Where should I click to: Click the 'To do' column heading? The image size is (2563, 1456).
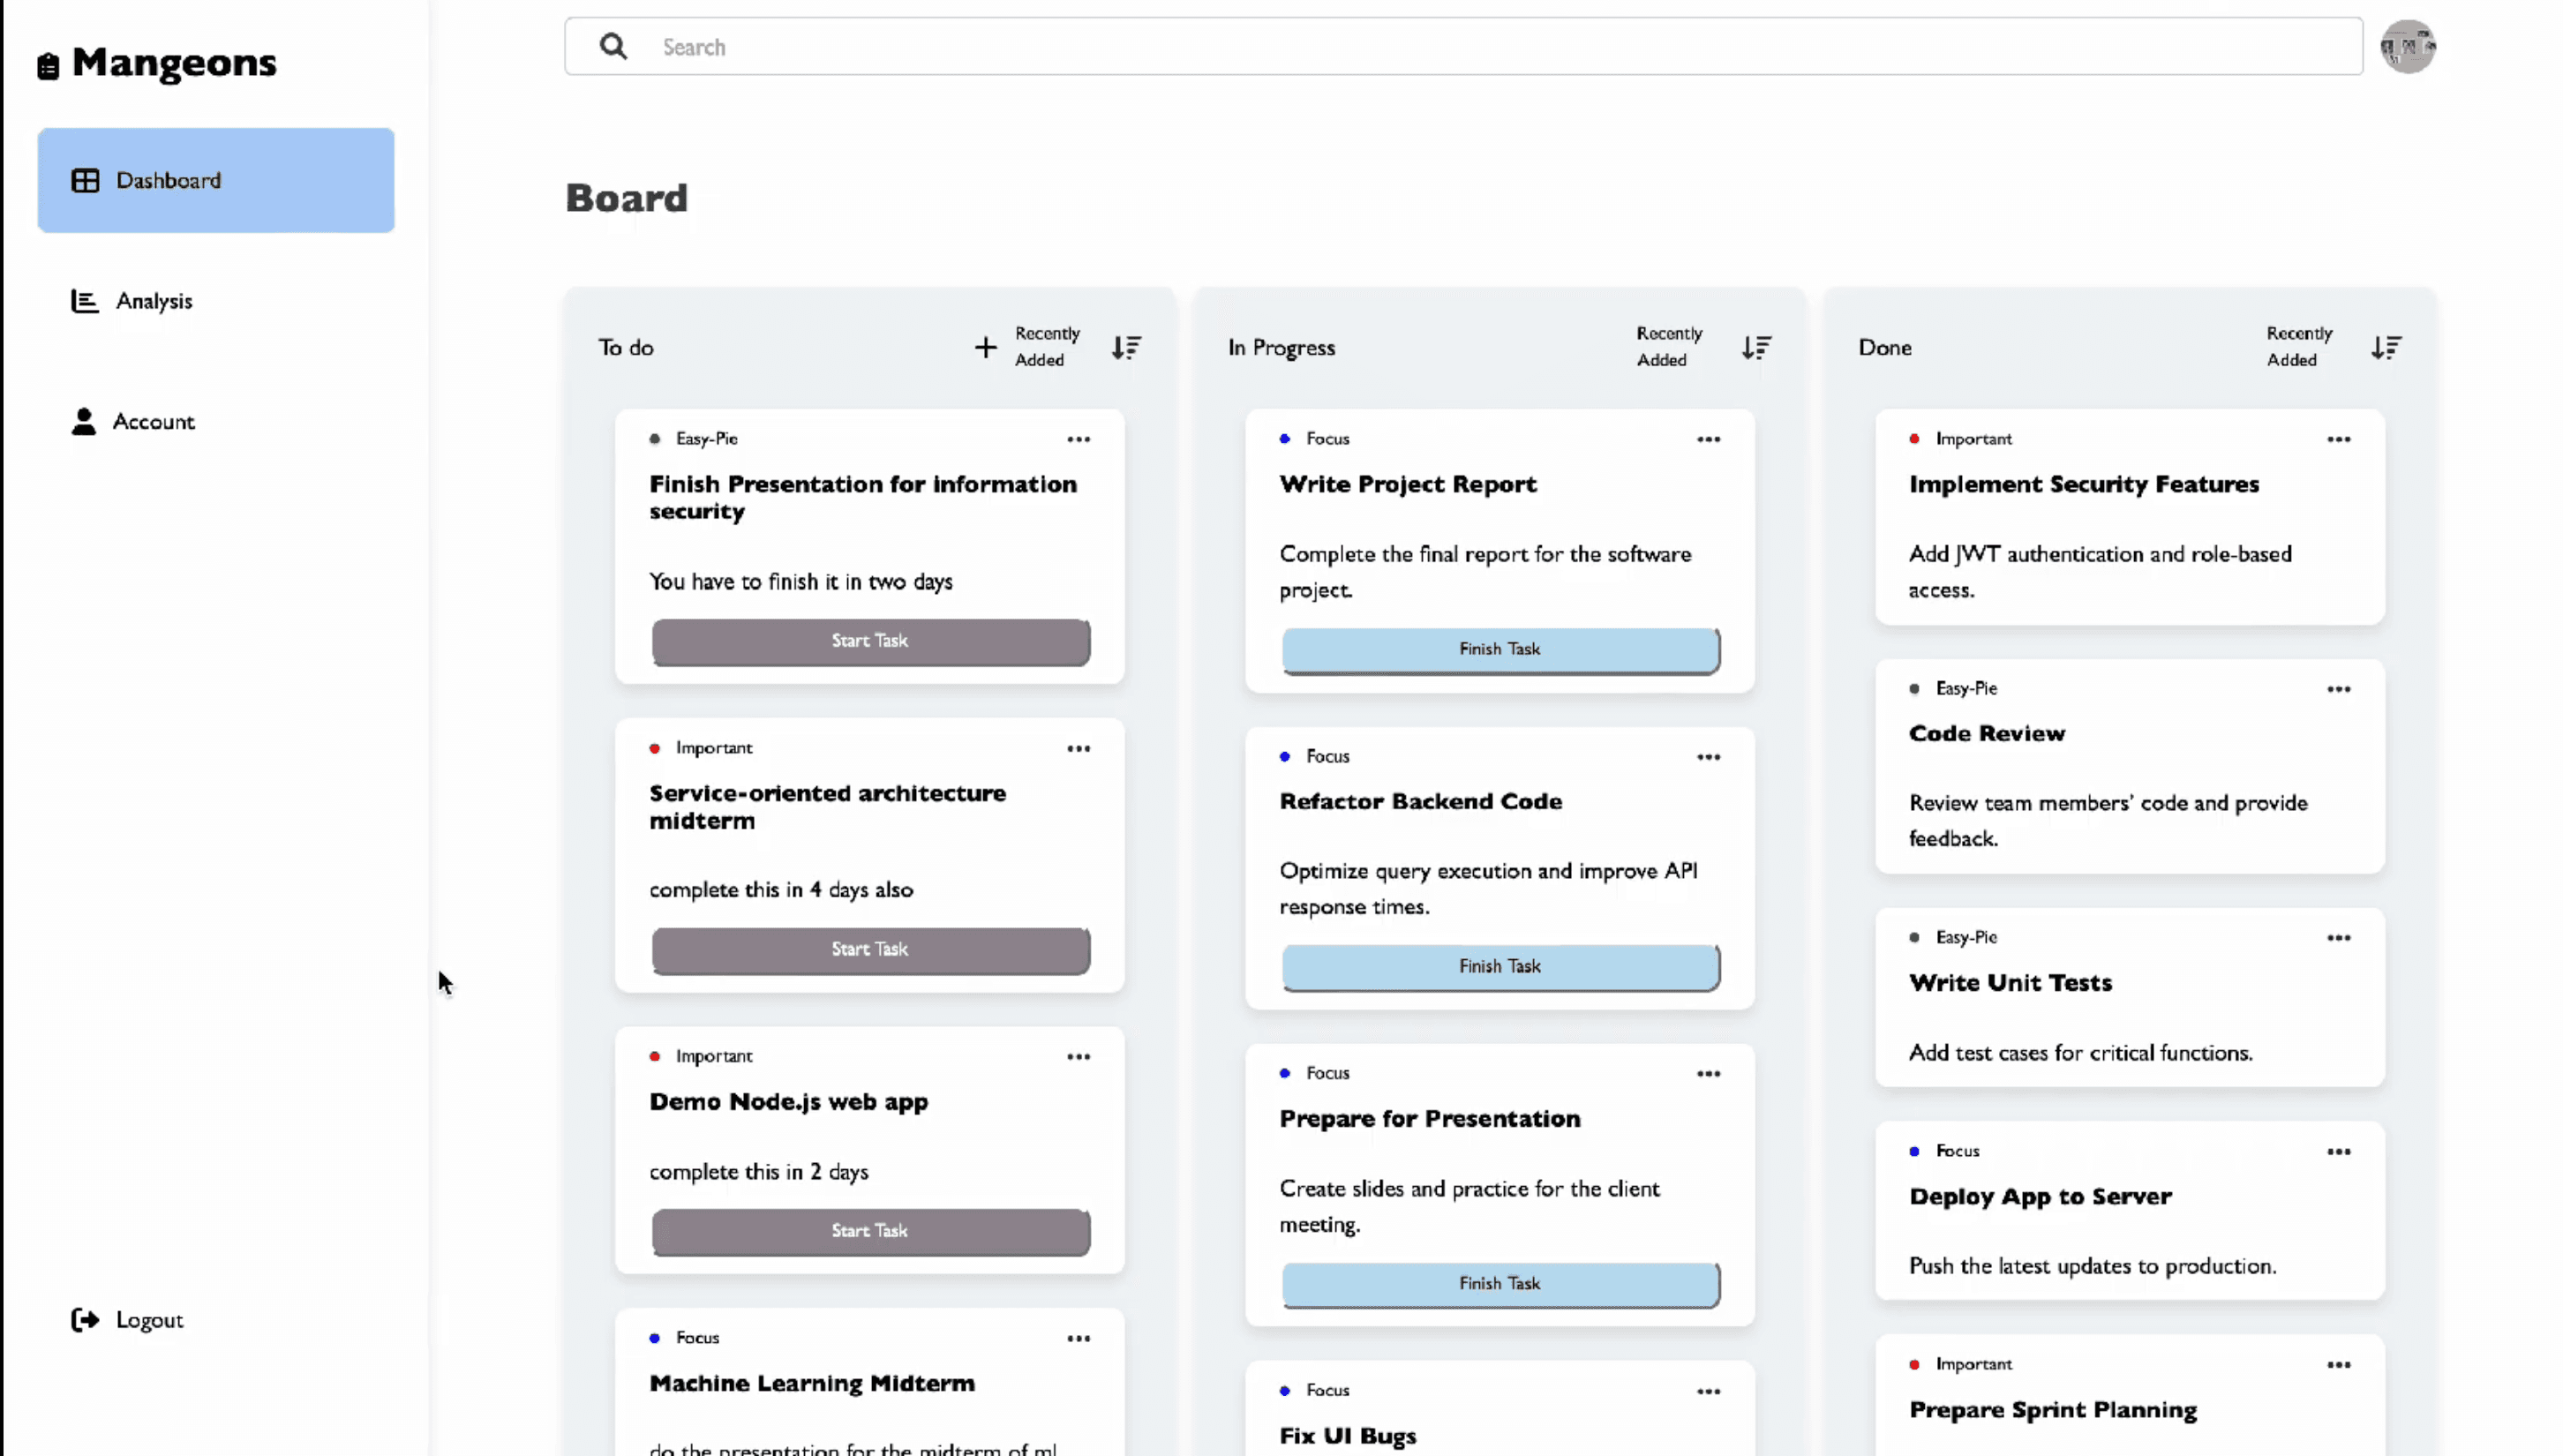point(626,347)
